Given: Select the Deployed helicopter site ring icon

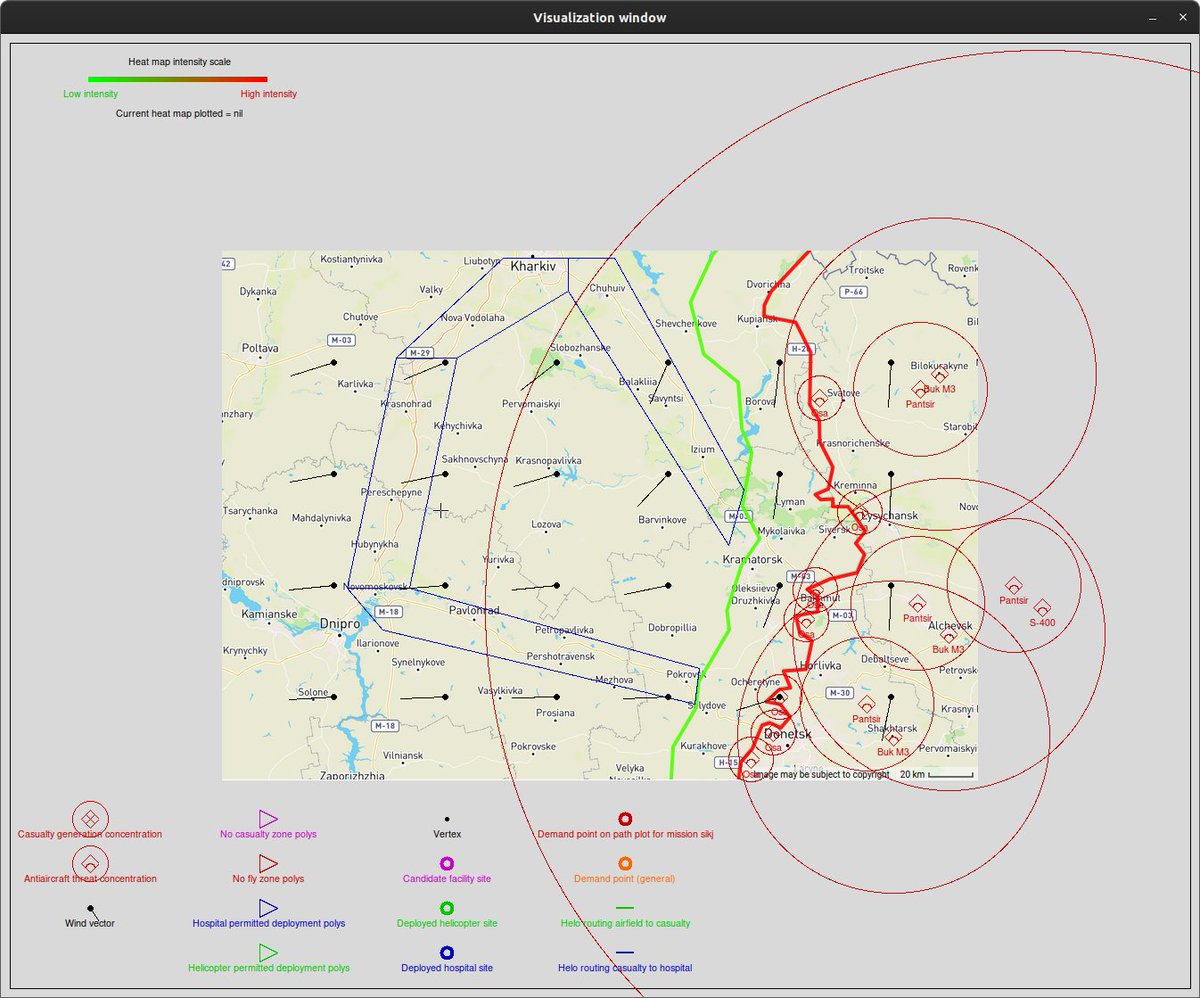Looking at the screenshot, I should [x=447, y=908].
